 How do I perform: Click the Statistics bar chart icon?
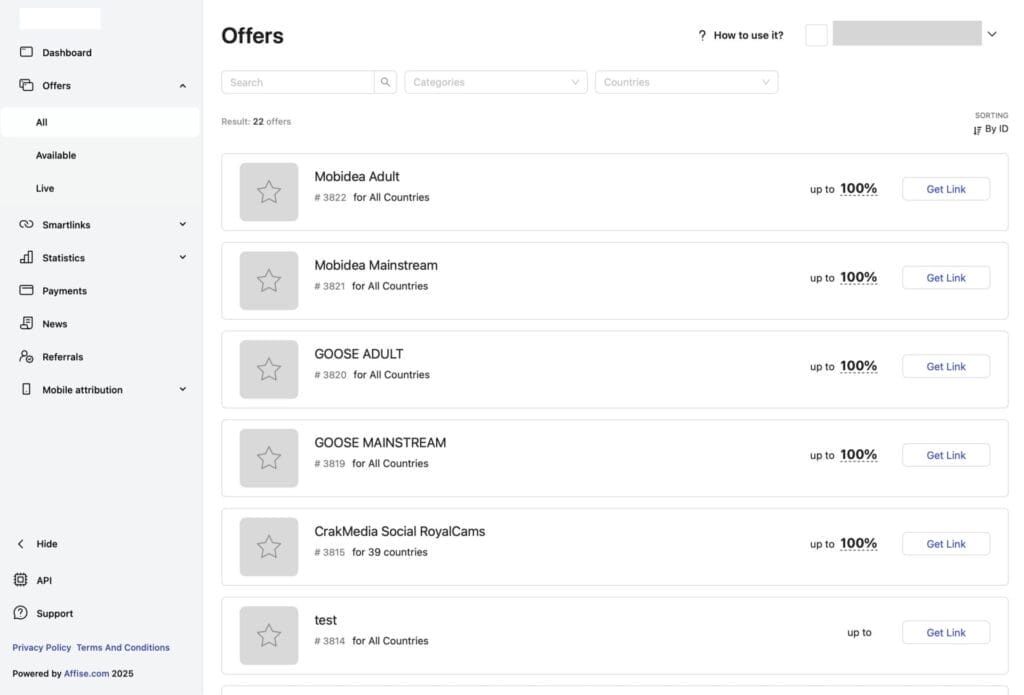tap(26, 258)
